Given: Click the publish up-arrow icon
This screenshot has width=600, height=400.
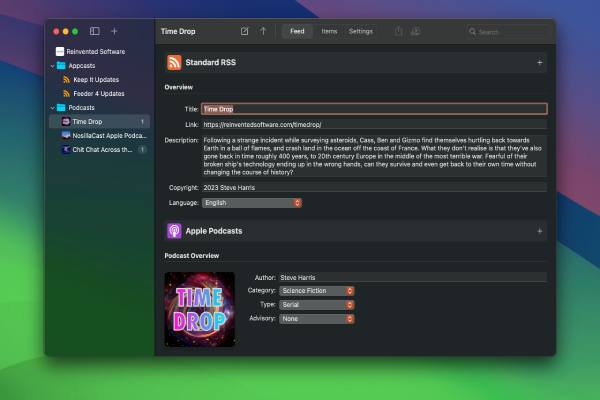Looking at the screenshot, I should (264, 31).
